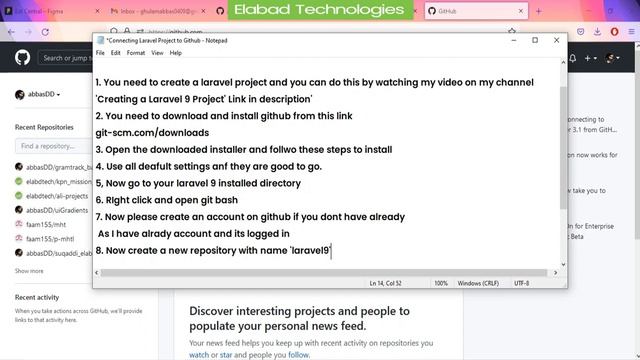Open browser downloads arrow icon
This screenshot has height=360, width=640.
[597, 32]
